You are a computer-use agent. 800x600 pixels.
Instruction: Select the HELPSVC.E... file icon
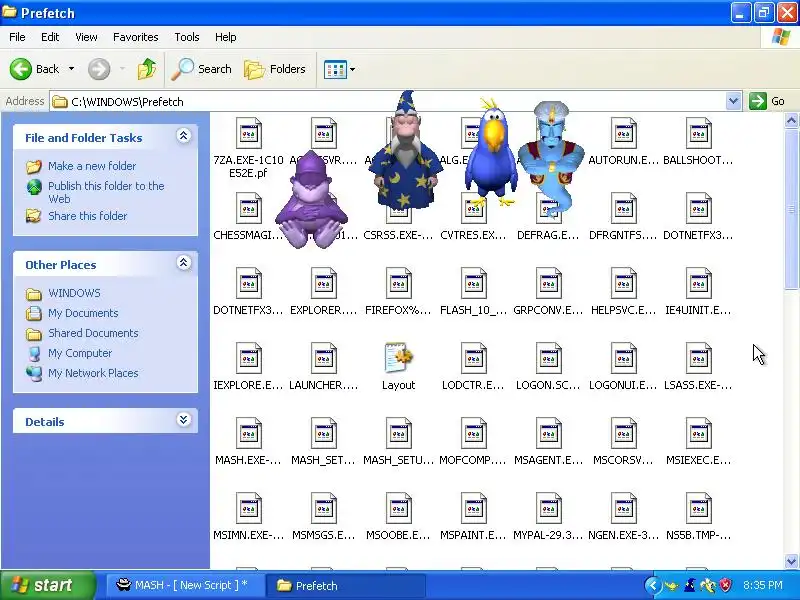click(623, 284)
